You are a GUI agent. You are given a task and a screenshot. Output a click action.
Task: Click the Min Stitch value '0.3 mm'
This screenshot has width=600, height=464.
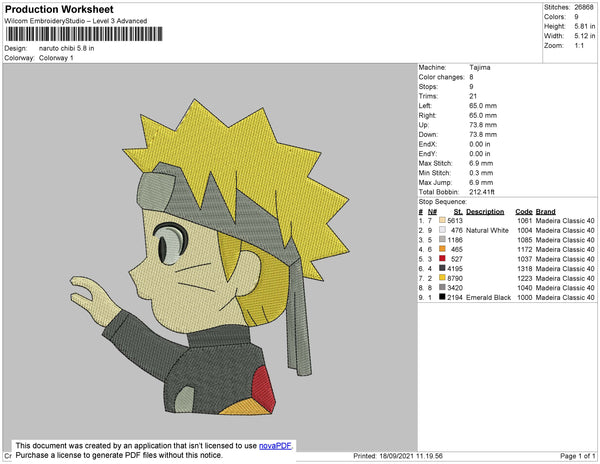(x=481, y=173)
